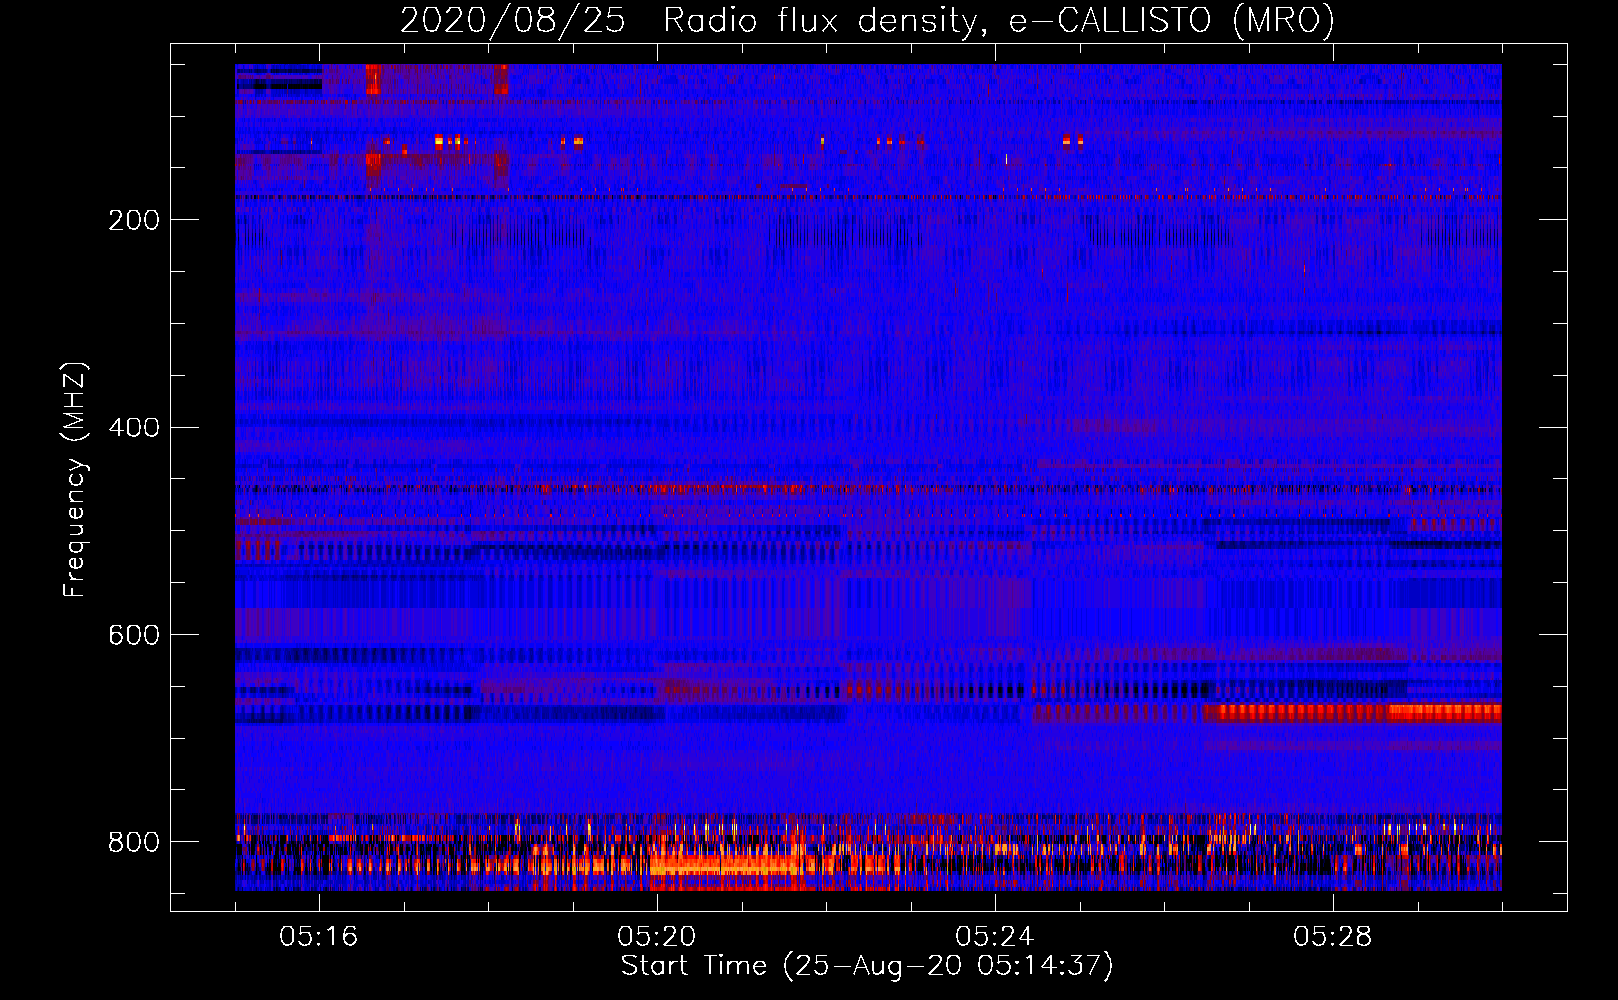The height and width of the screenshot is (1000, 1618).
Task: Click the date '2020/08/25' in the title
Action: 513,21
